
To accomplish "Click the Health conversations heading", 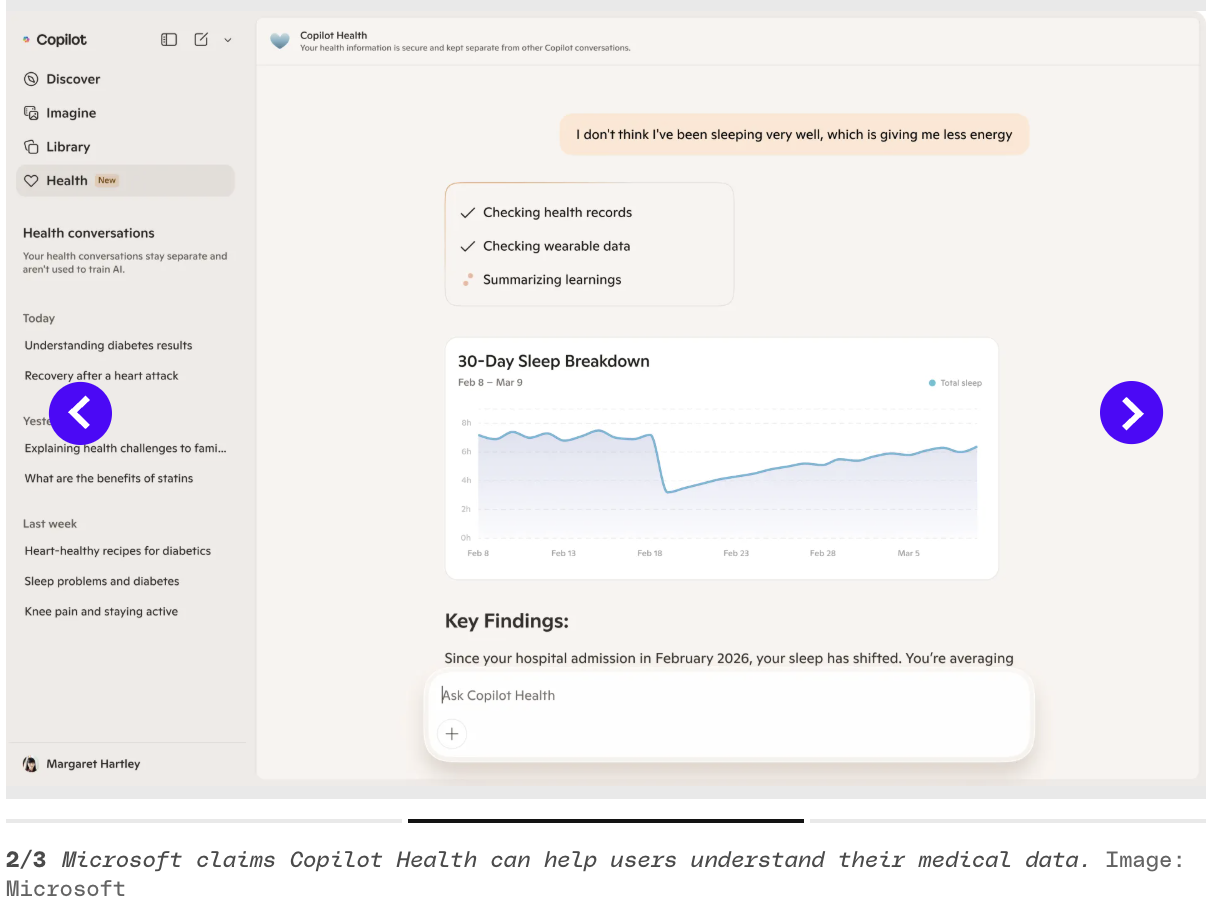I will [89, 233].
